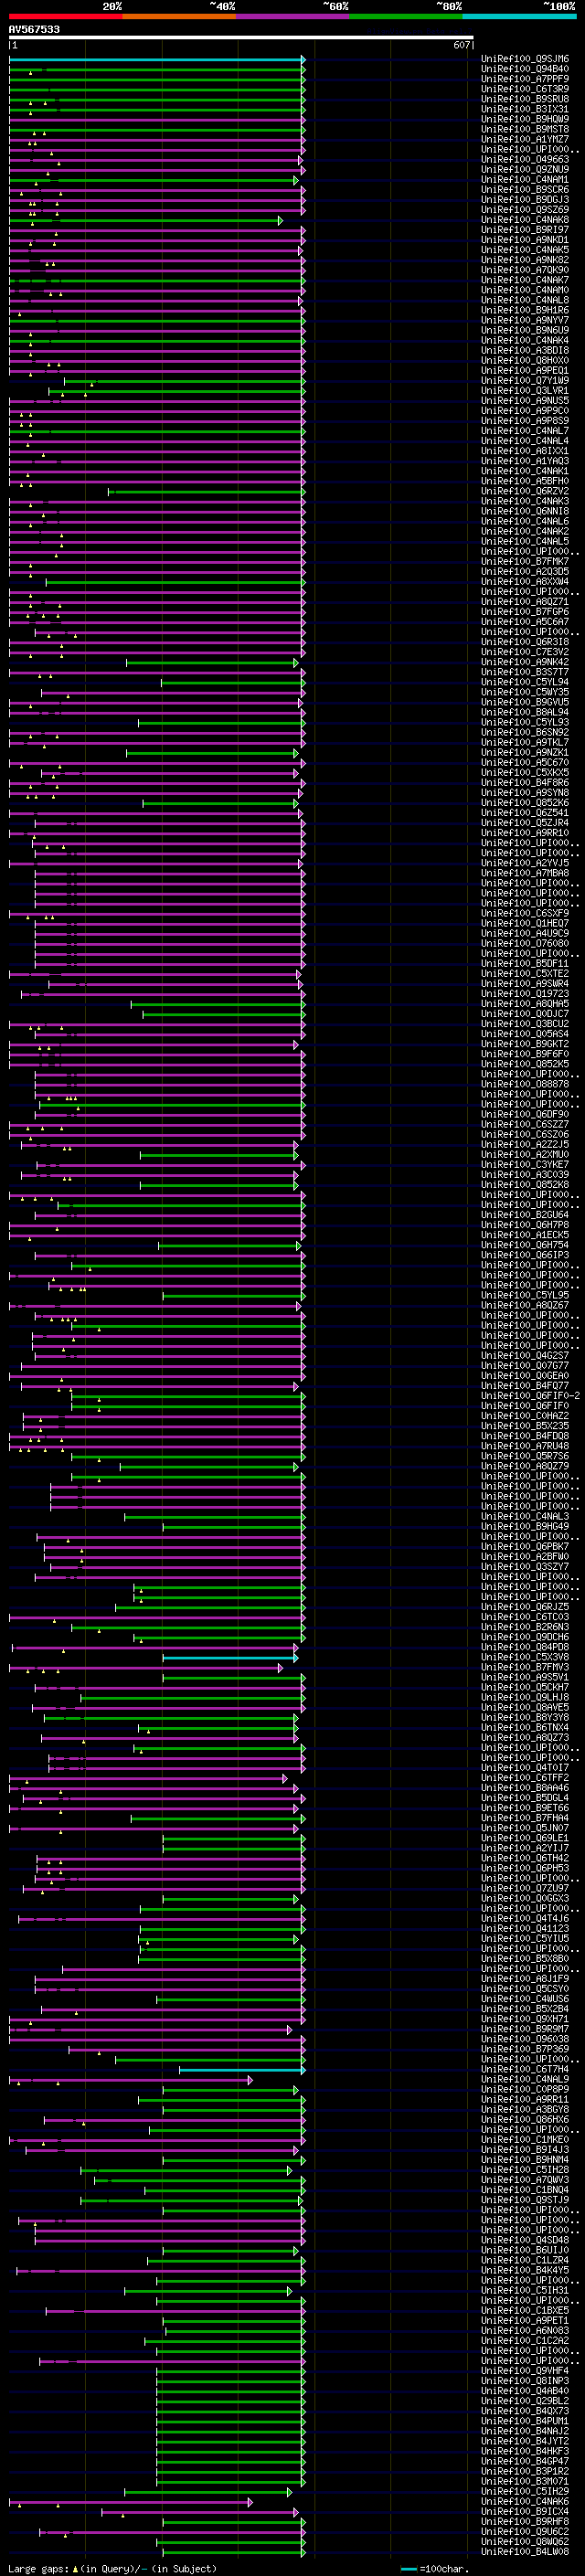
Task: Click label UniRef100_Q9SZ69
Action: [525, 210]
